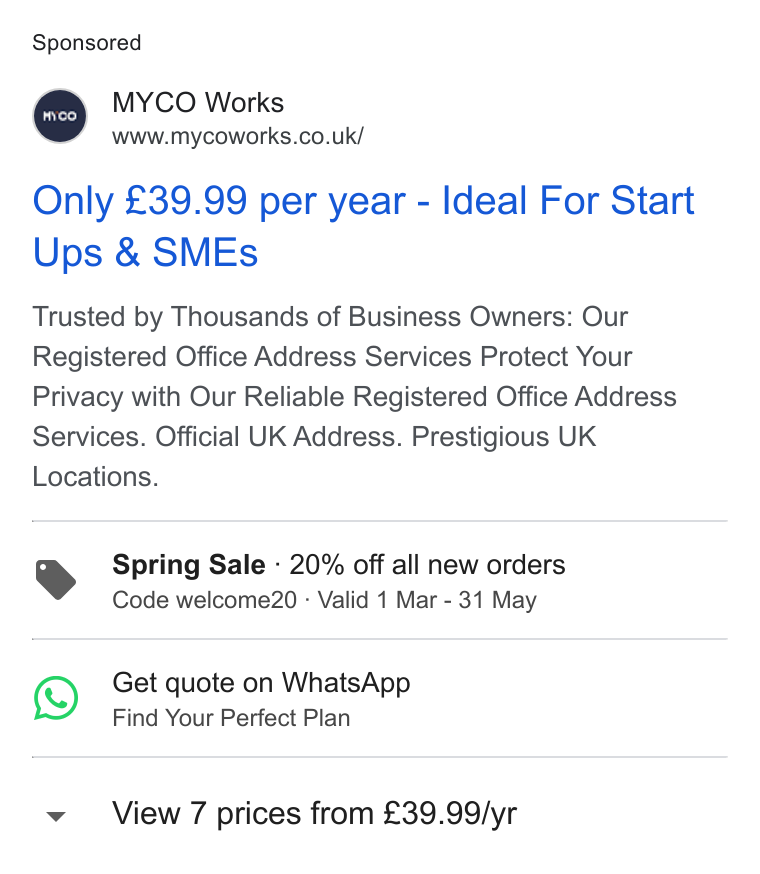Click '20% off all new orders' text
The width and height of the screenshot is (760, 874).
[x=427, y=565]
